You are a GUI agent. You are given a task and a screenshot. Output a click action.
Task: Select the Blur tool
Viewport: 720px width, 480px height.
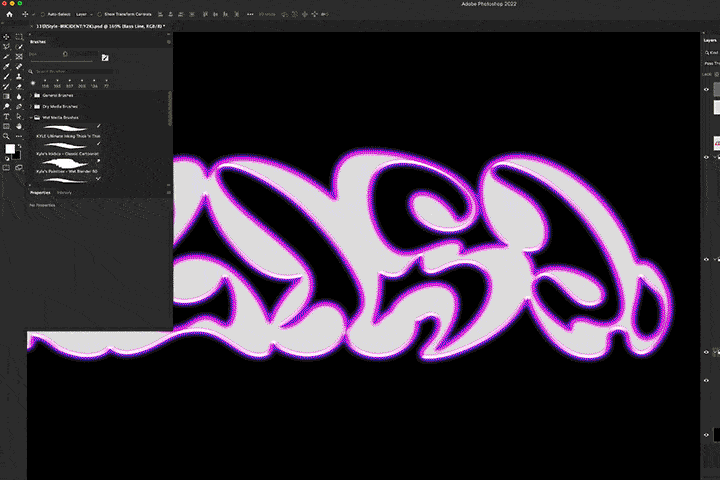coord(19,96)
